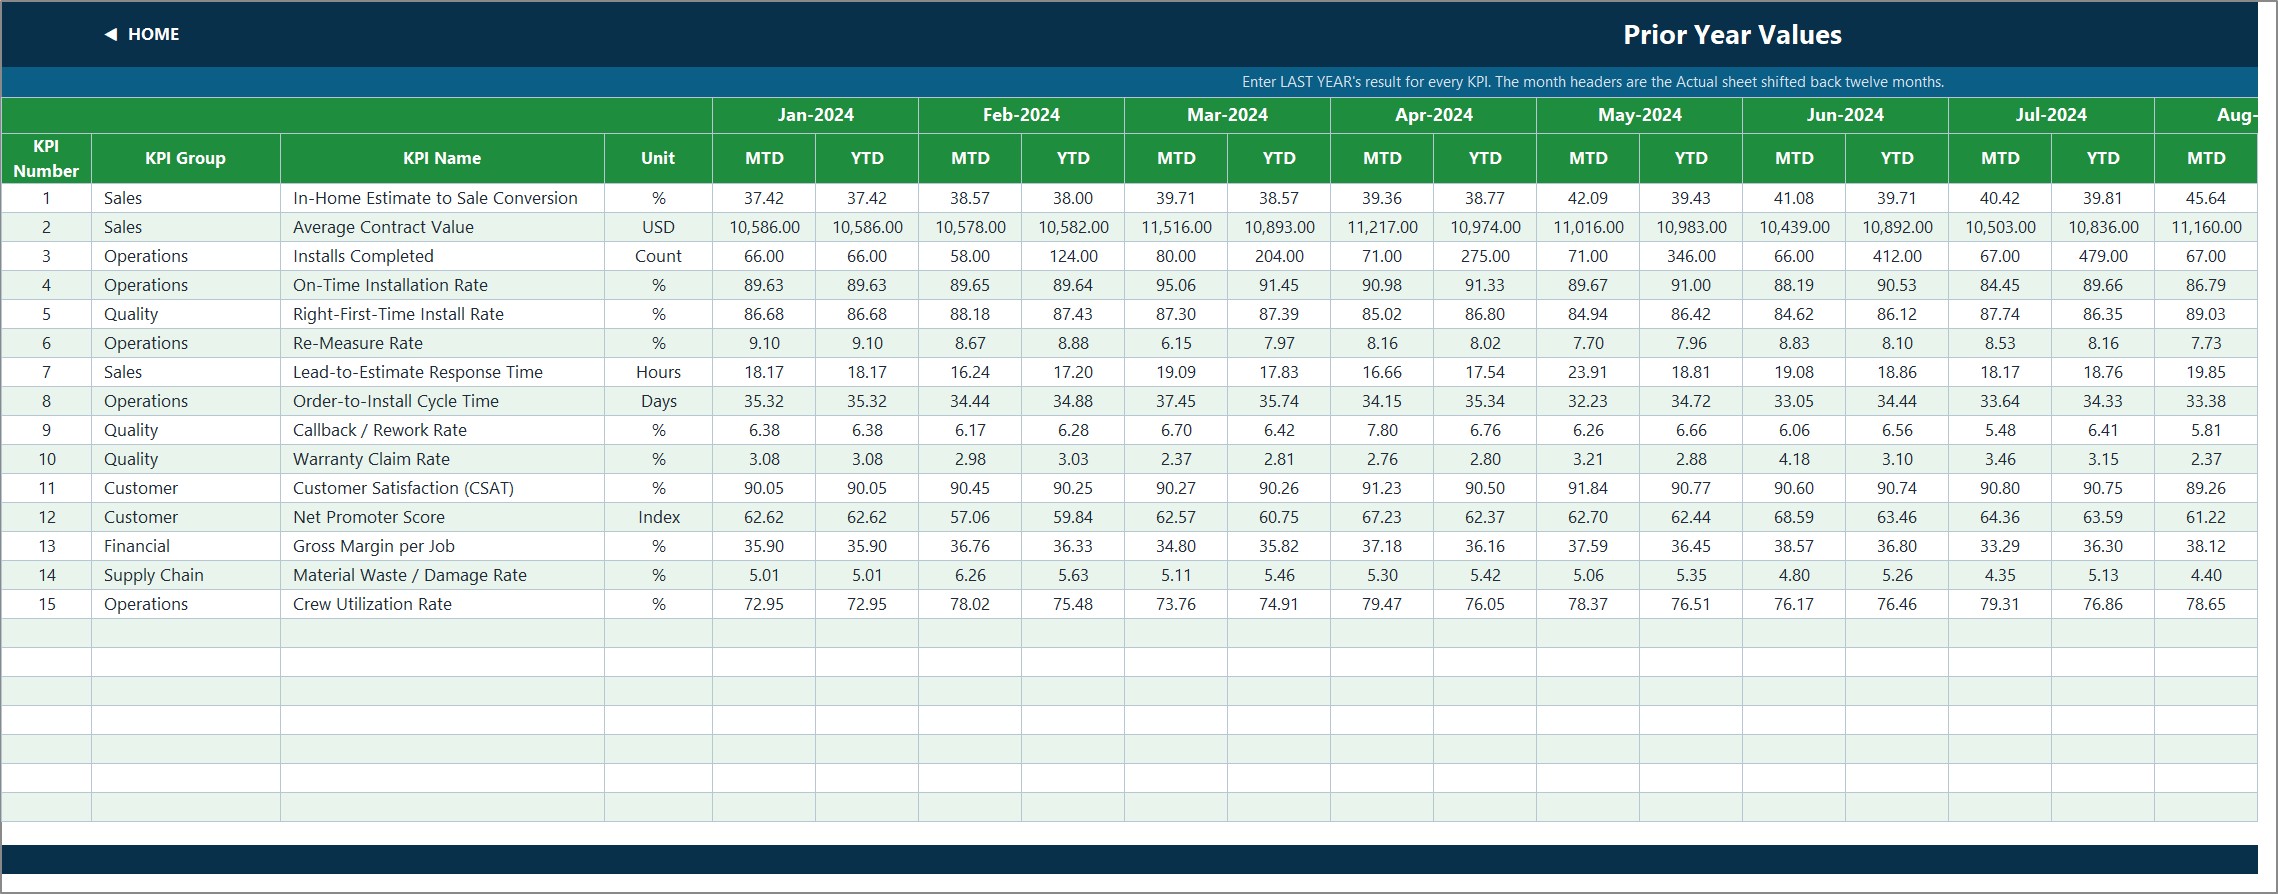The height and width of the screenshot is (894, 2278).
Task: Select cell Order-to-Install Cycle Time
Action: (442, 401)
